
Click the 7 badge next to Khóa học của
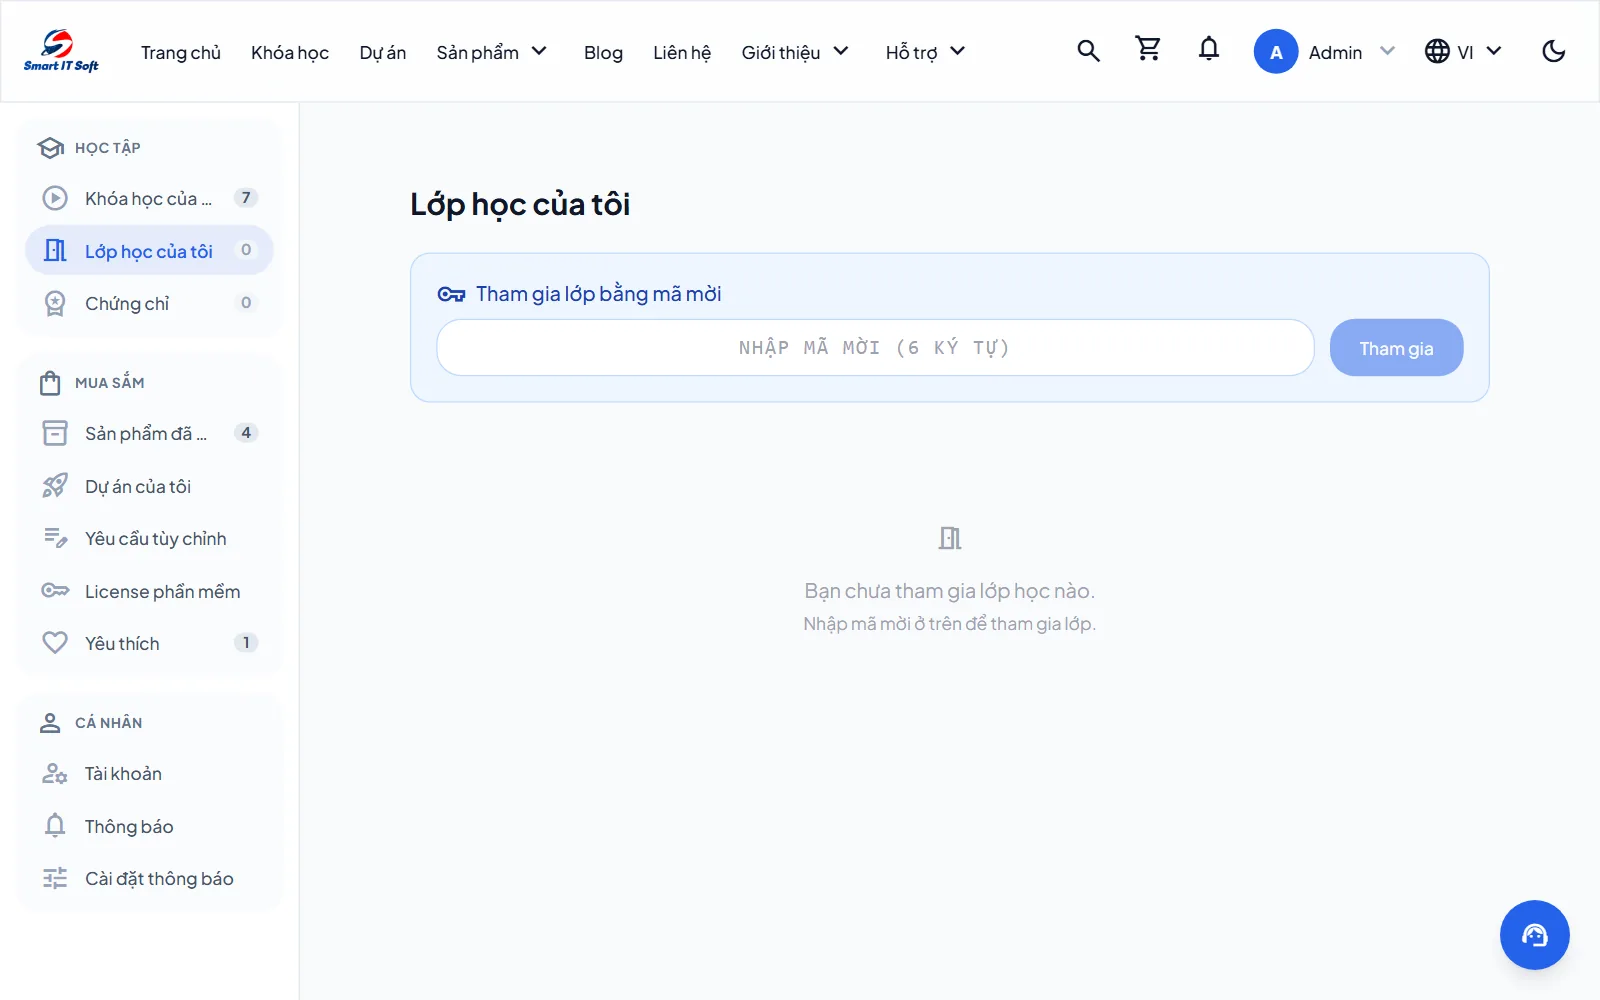[246, 197]
